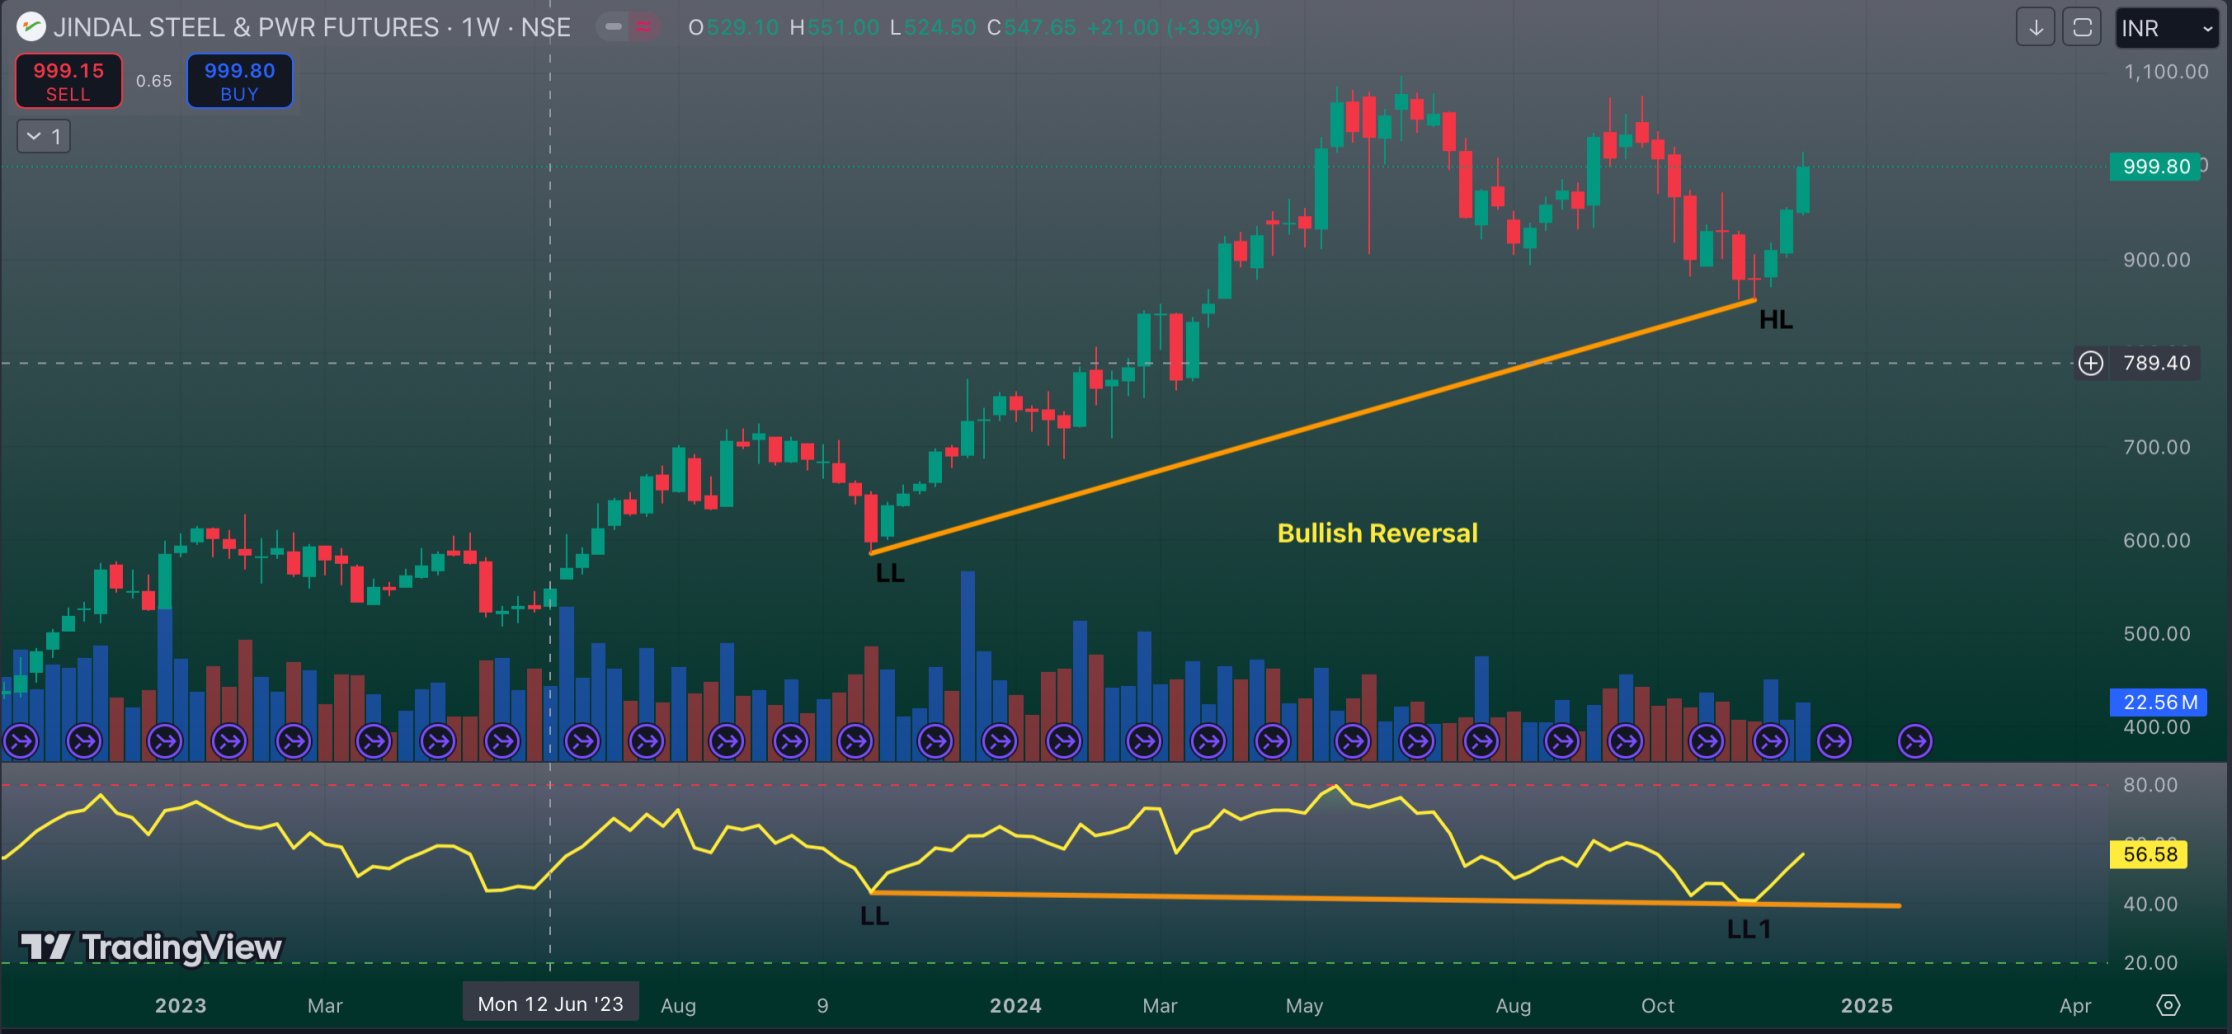Viewport: 2232px width, 1034px height.
Task: Click the blue 22.56 M volume label
Action: click(2158, 702)
